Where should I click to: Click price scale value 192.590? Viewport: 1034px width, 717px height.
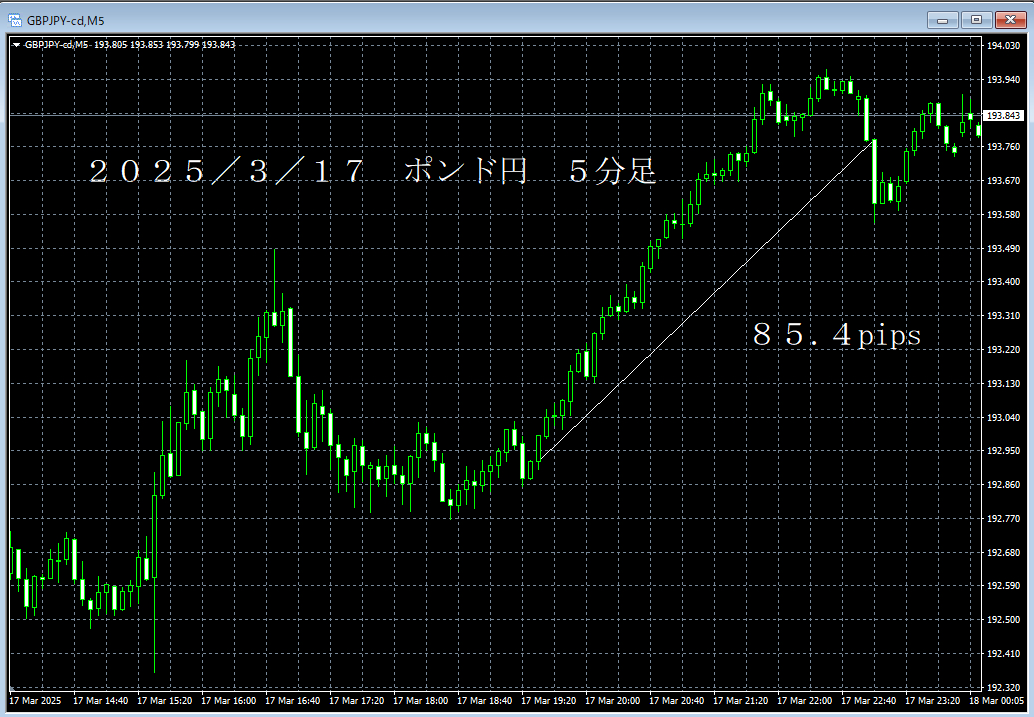pos(1003,585)
